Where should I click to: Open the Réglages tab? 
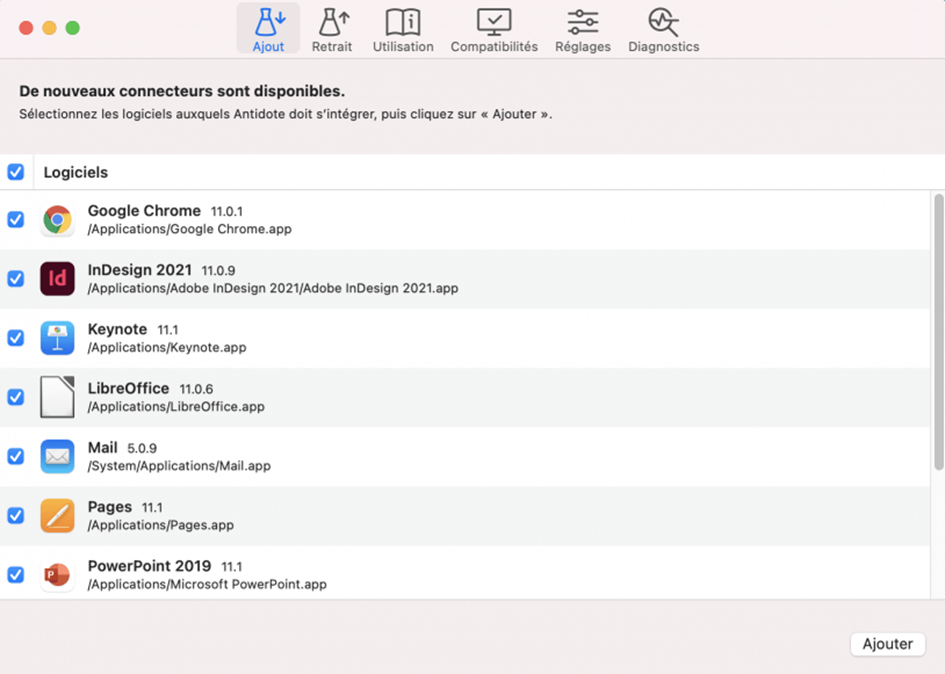point(583,28)
